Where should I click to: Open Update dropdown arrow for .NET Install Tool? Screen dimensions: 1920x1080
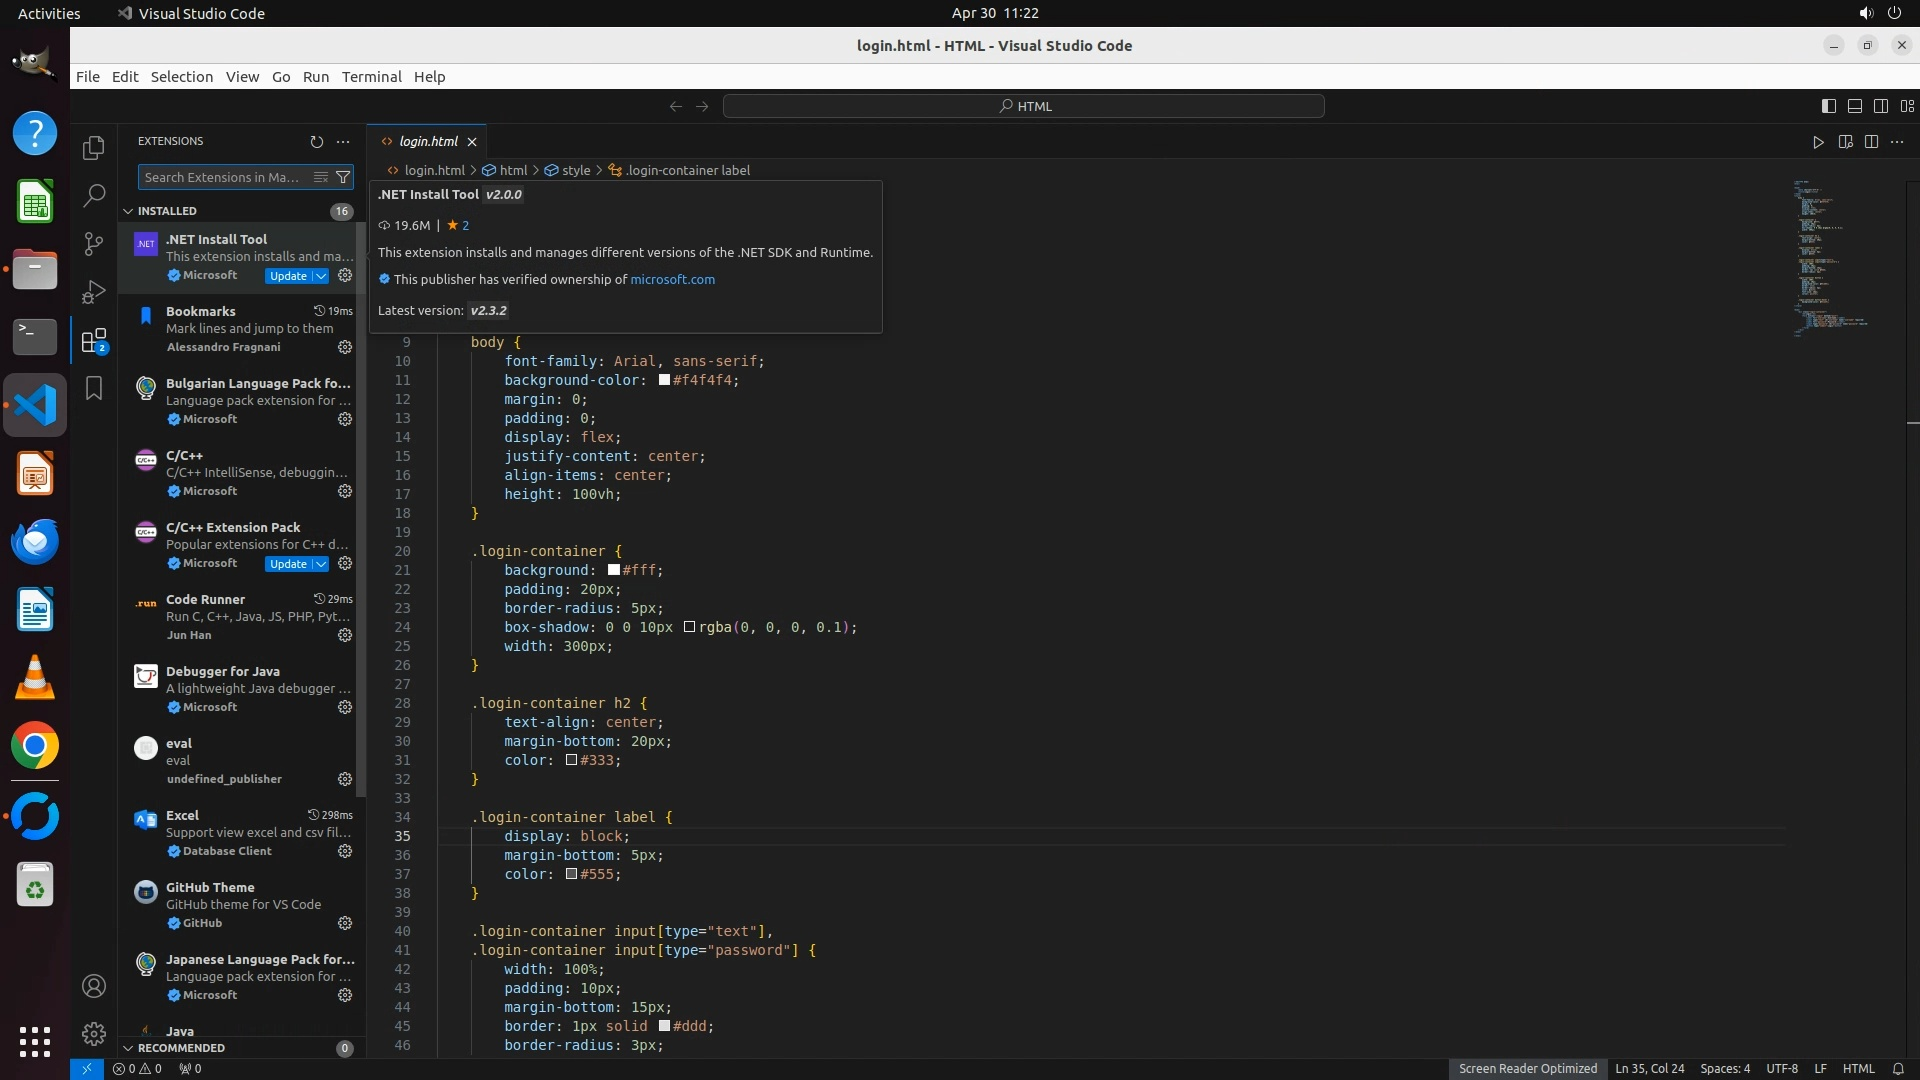[321, 276]
